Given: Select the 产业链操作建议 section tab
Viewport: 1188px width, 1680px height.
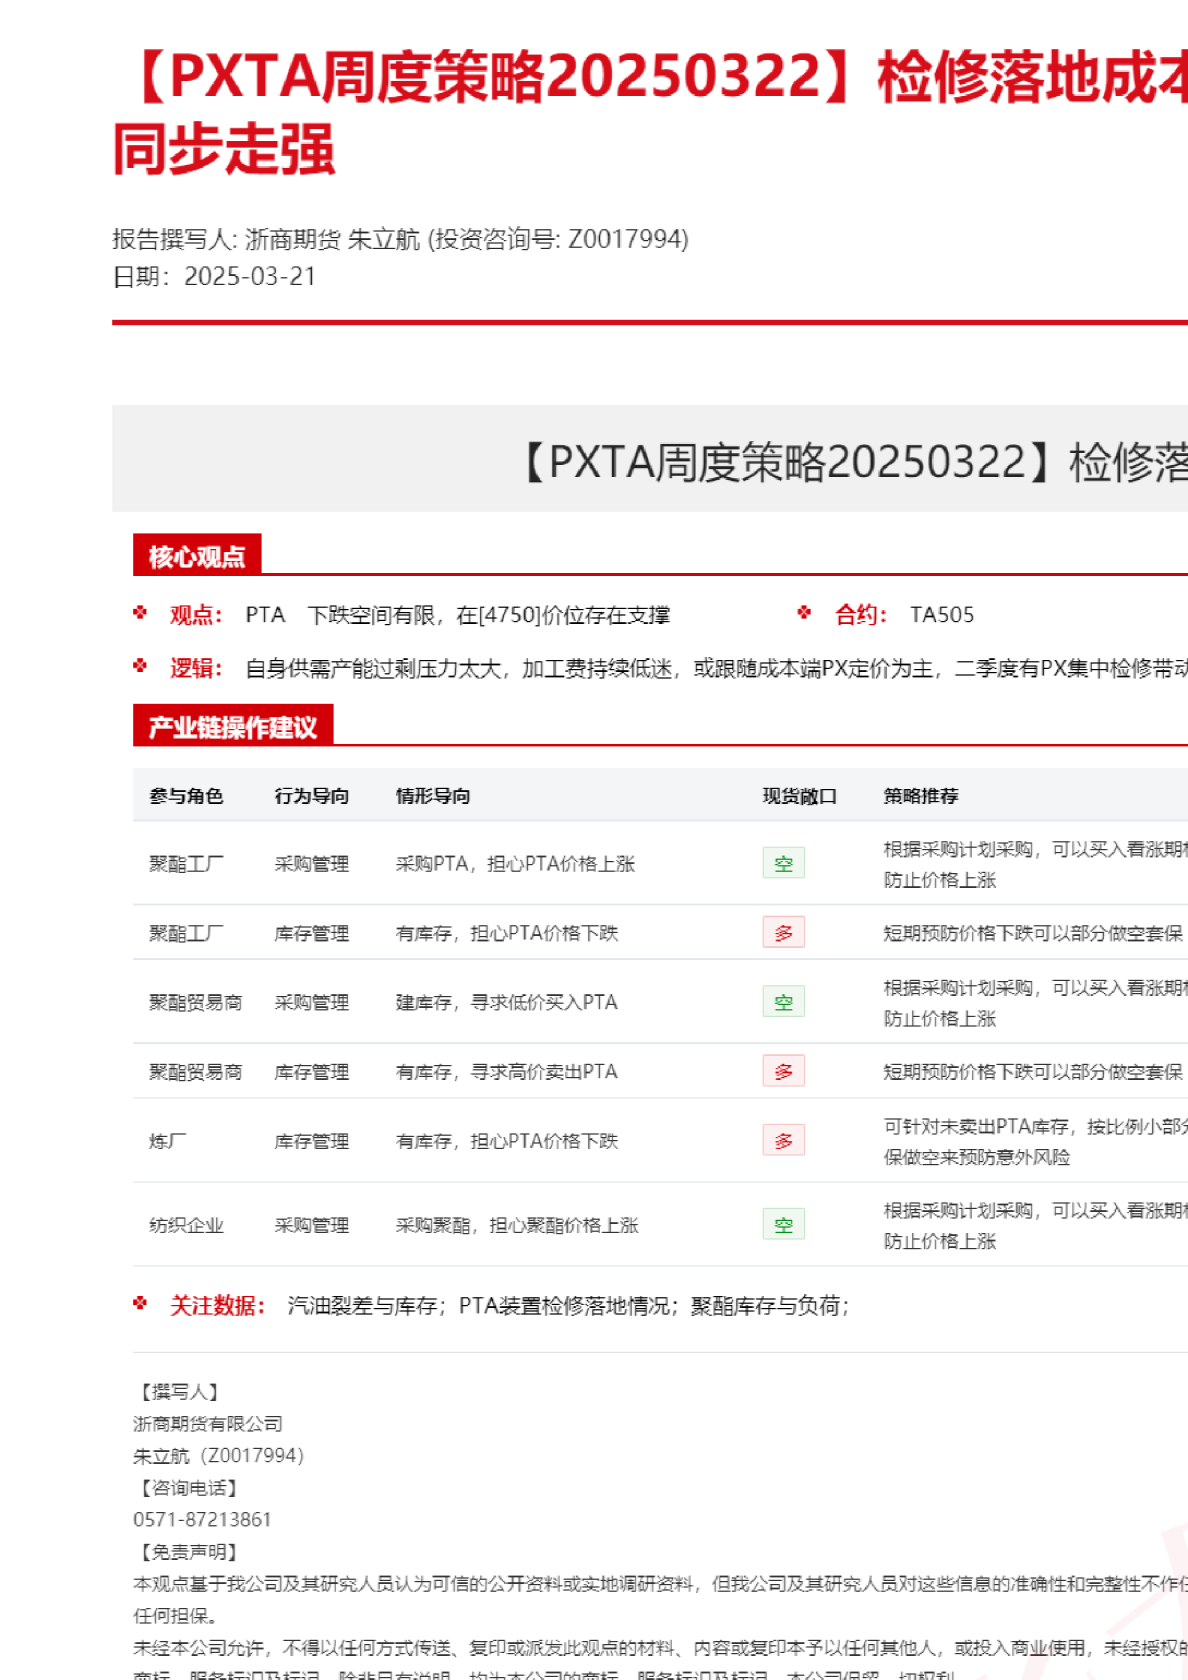Looking at the screenshot, I should (233, 727).
